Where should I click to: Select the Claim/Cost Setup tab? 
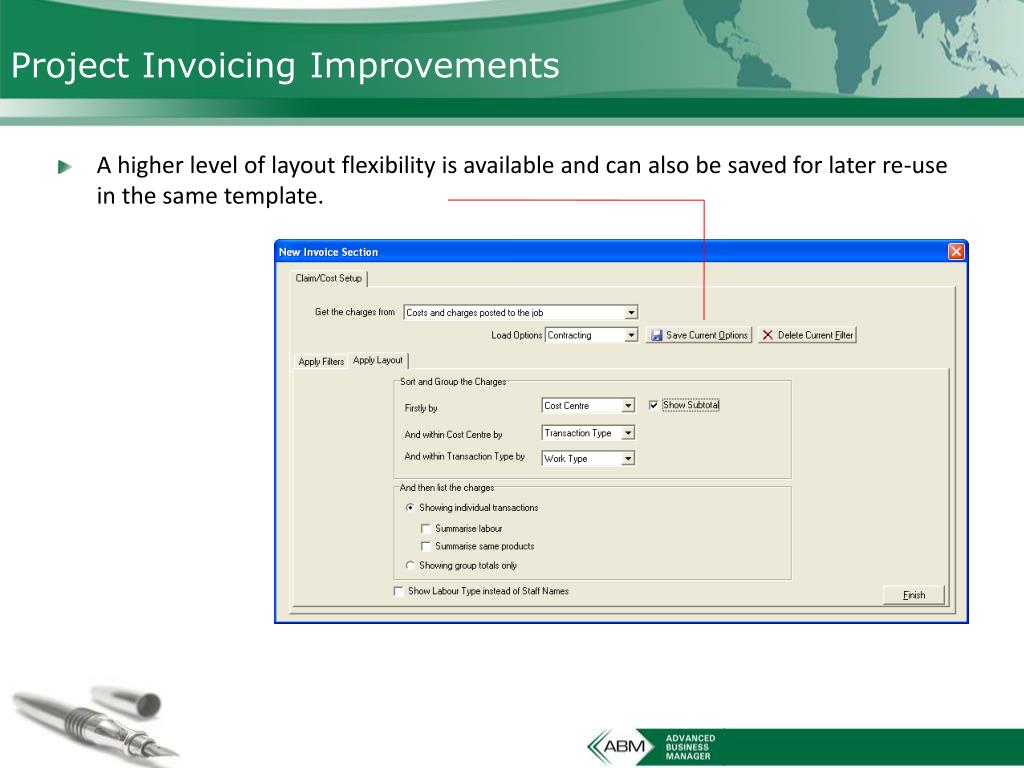click(x=328, y=278)
